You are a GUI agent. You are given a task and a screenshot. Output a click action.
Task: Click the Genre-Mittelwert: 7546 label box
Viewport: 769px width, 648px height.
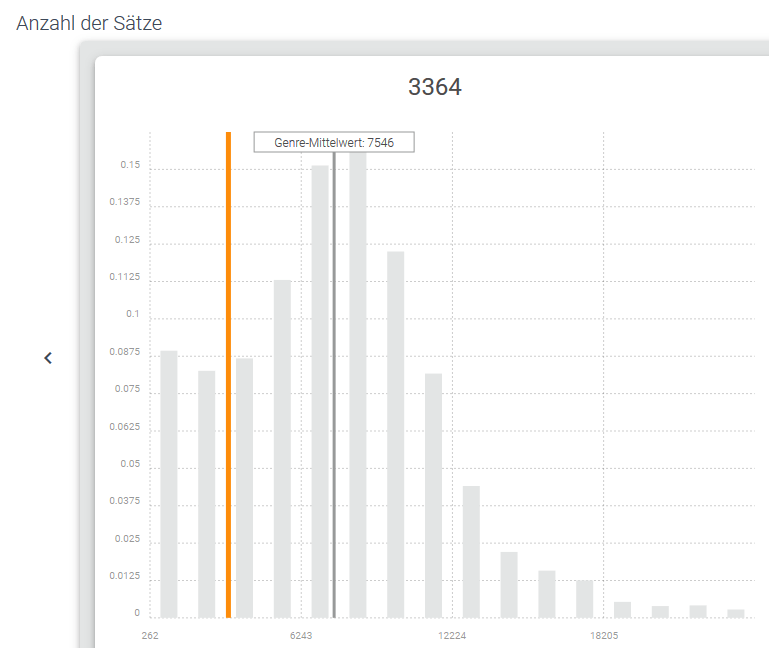pos(334,143)
